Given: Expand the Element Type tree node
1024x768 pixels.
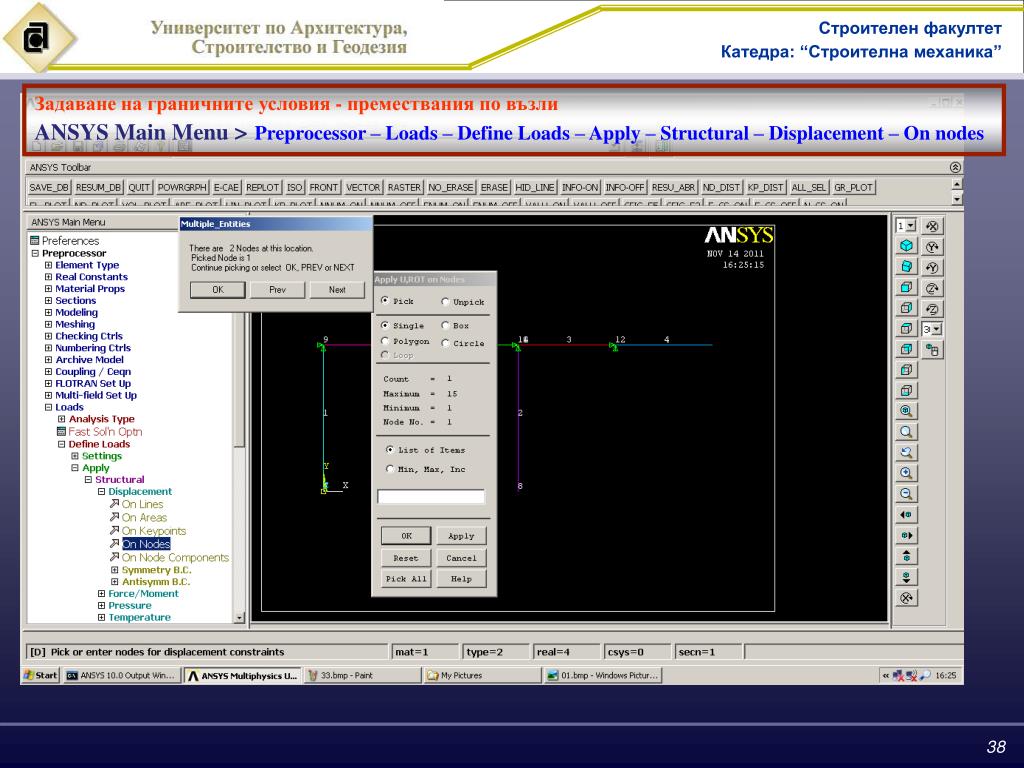Looking at the screenshot, I should click(x=48, y=265).
